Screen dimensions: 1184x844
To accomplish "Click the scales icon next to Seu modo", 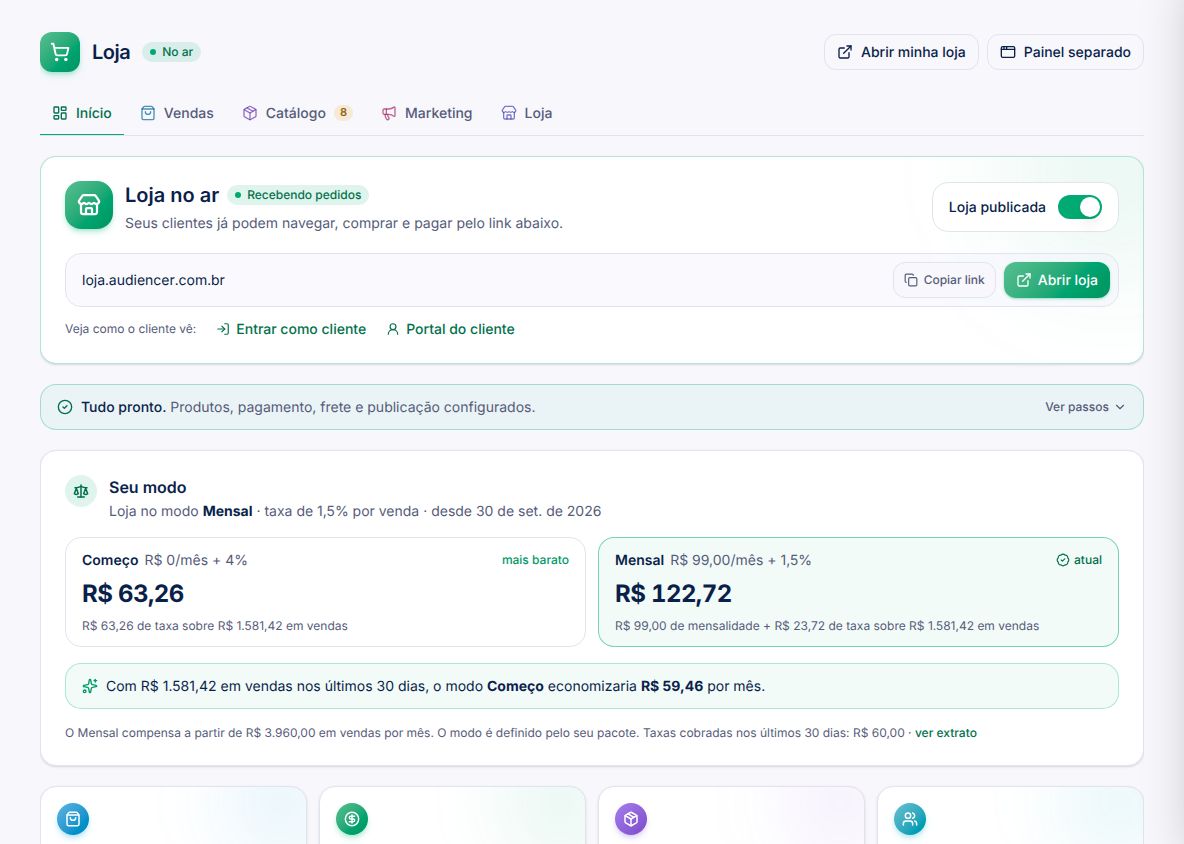I will pyautogui.click(x=81, y=491).
